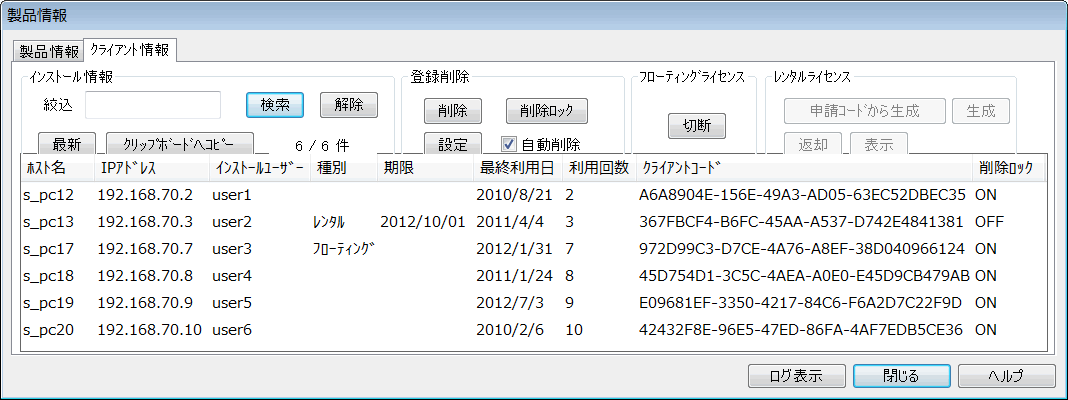Click the 絞込 filter input field
Viewport: 1068px width, 400px height.
click(153, 105)
